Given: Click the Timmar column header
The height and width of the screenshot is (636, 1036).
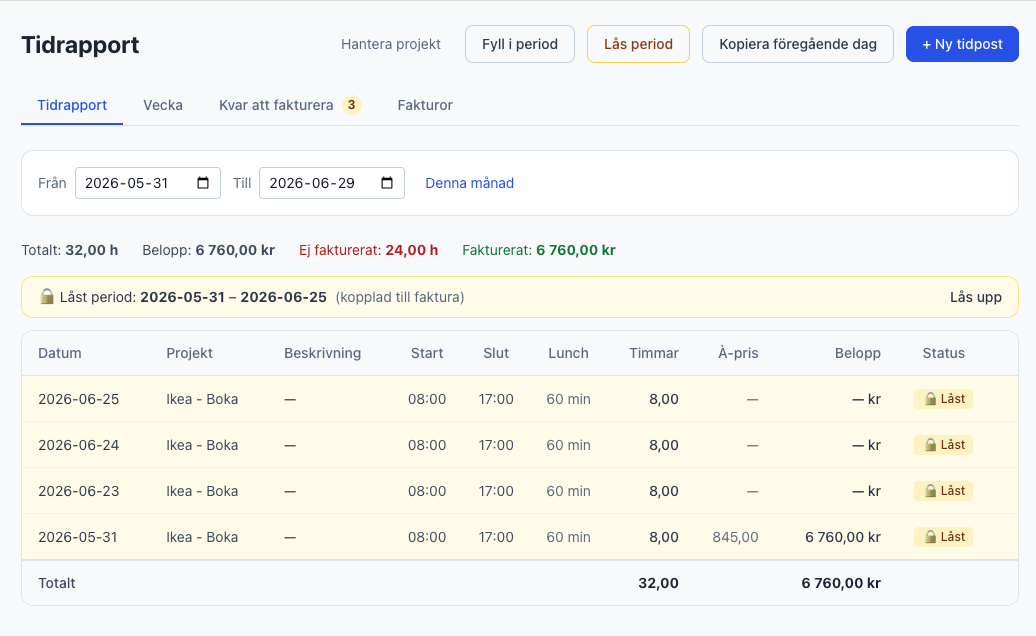Looking at the screenshot, I should (653, 353).
